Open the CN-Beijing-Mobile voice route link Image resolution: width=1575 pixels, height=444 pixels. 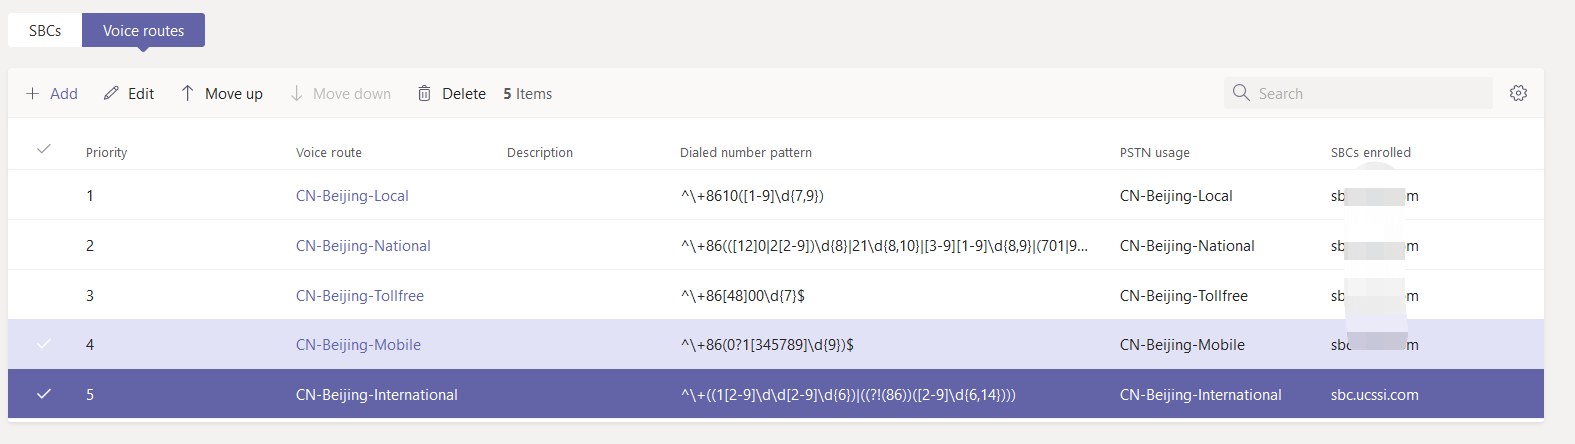tap(358, 345)
